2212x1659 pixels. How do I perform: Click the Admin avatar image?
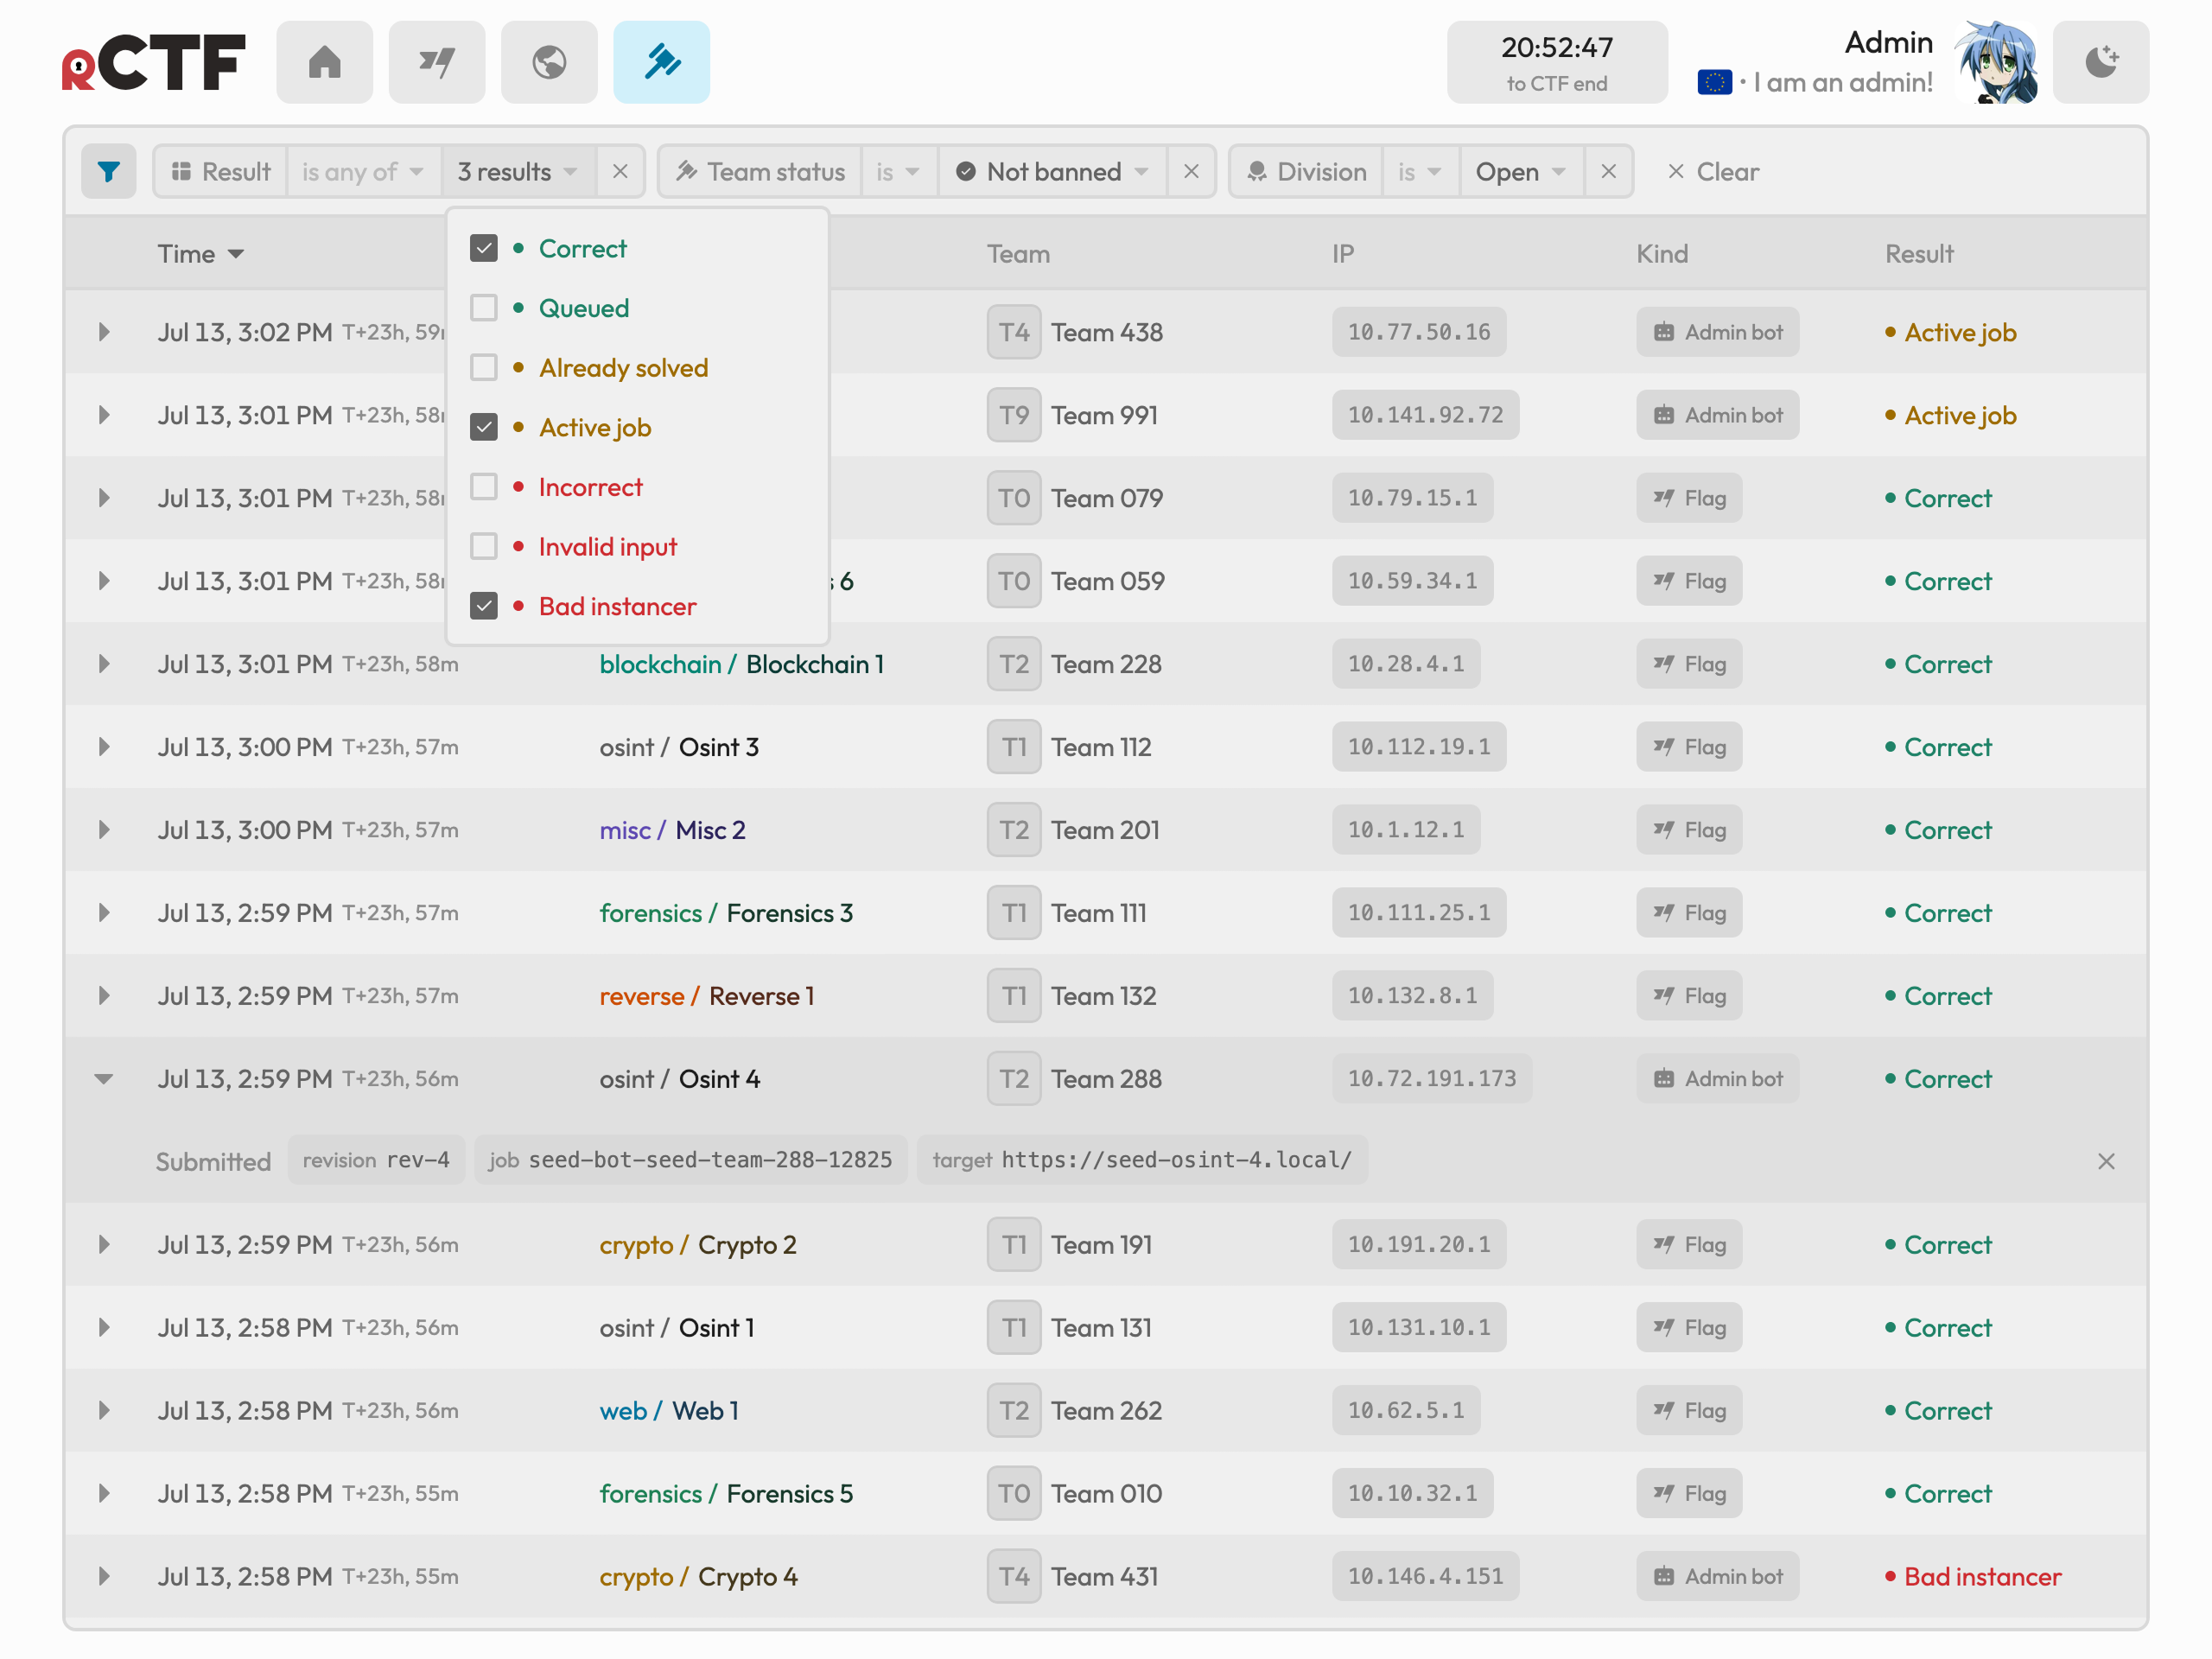pyautogui.click(x=1996, y=62)
